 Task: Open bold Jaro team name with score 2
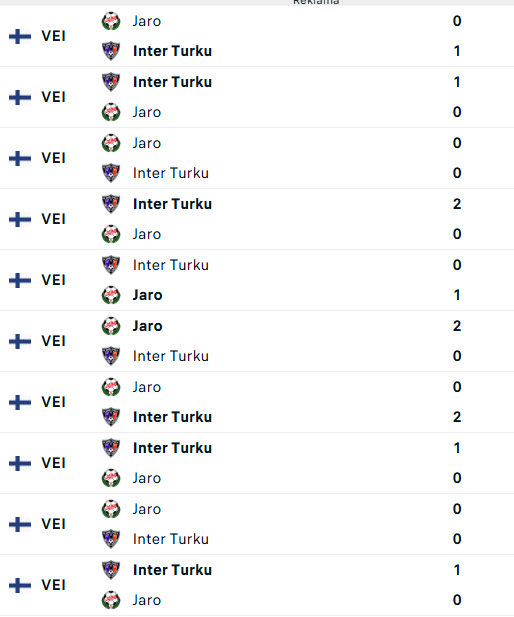[148, 326]
